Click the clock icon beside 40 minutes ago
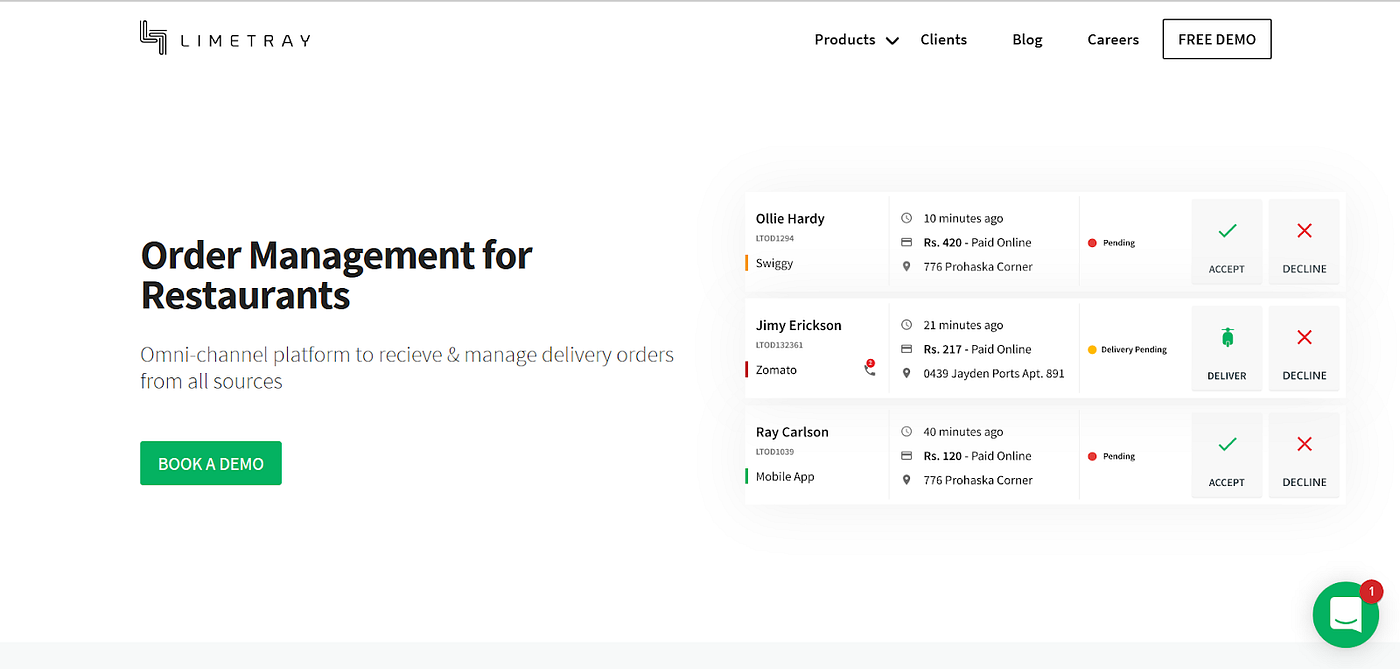This screenshot has height=669, width=1400. [907, 432]
